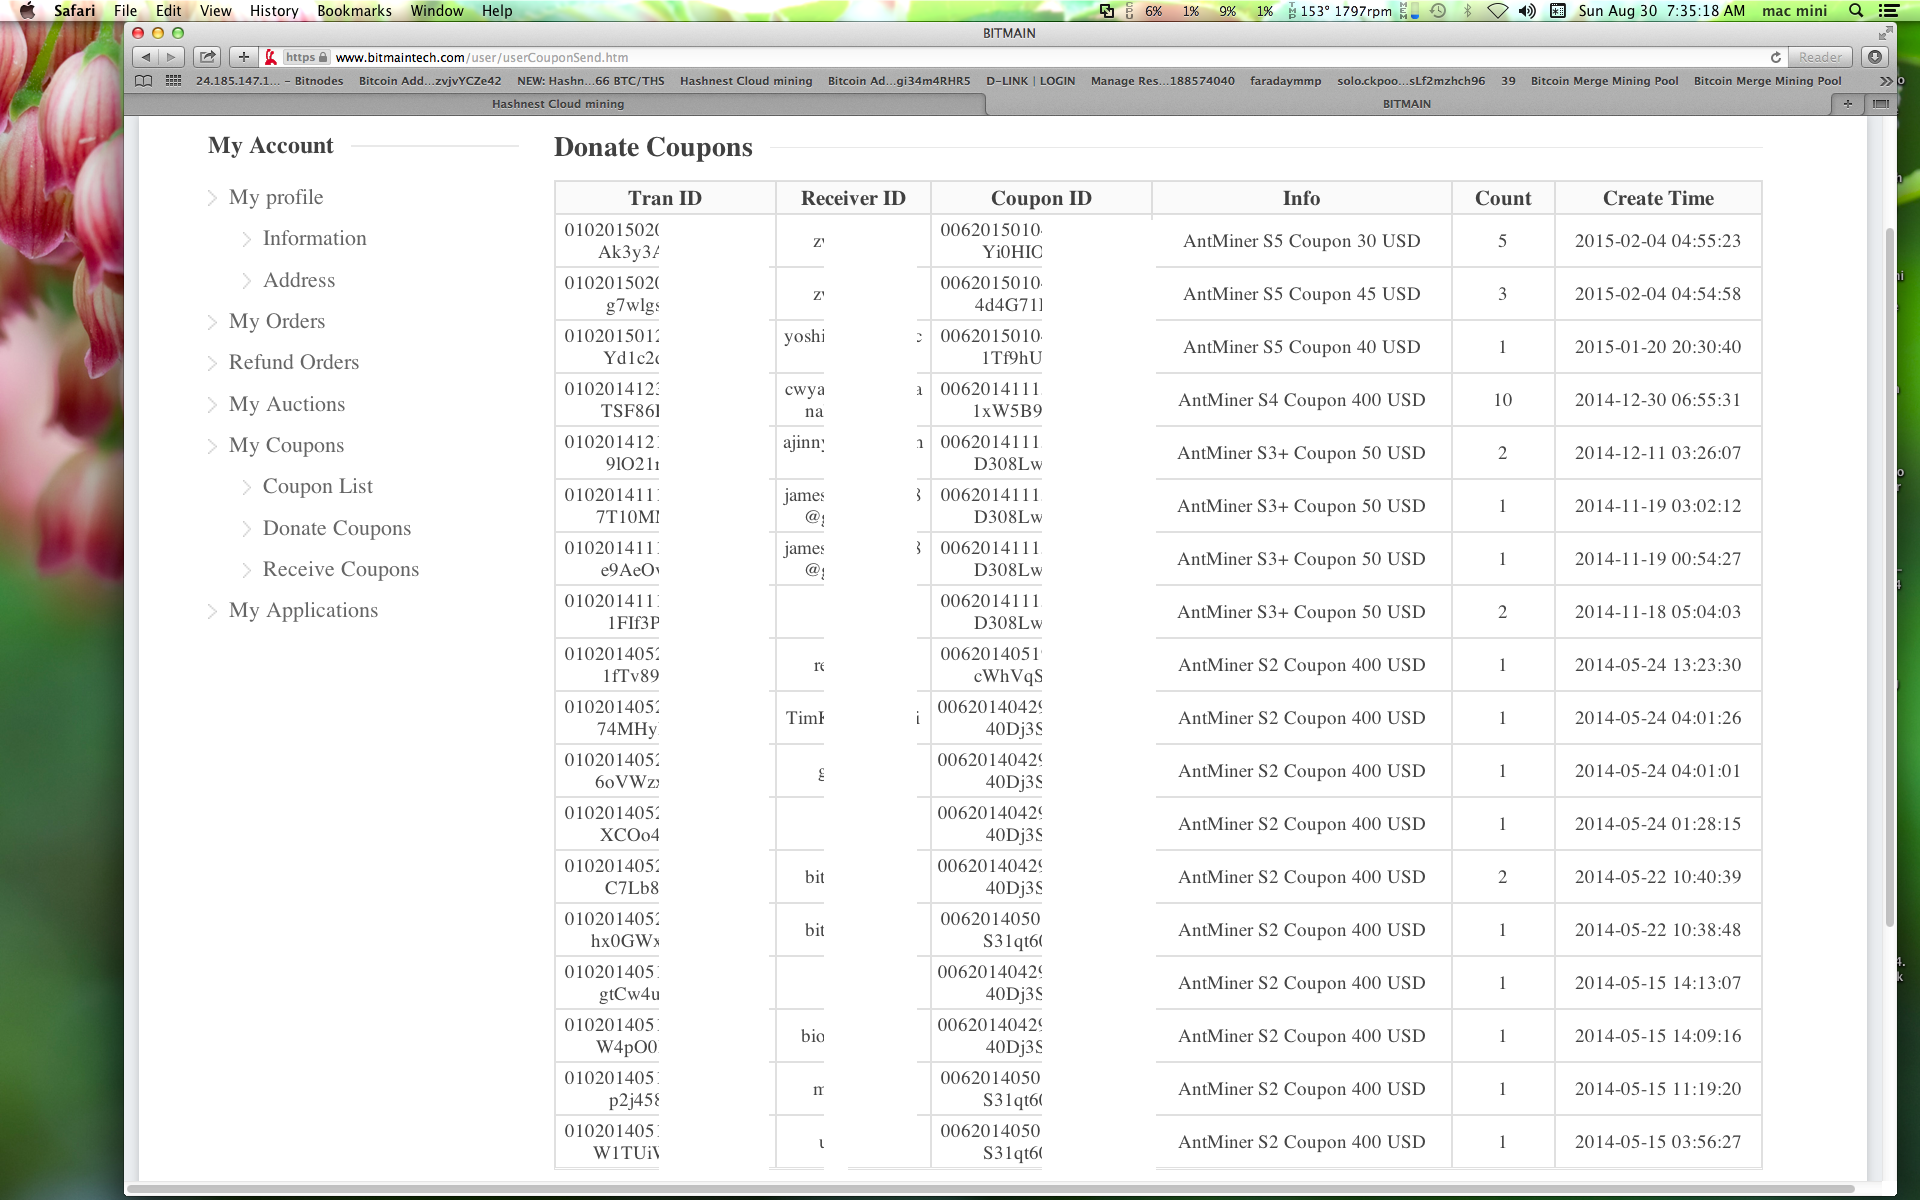Click the Reader button
This screenshot has height=1200, width=1920.
[1820, 57]
